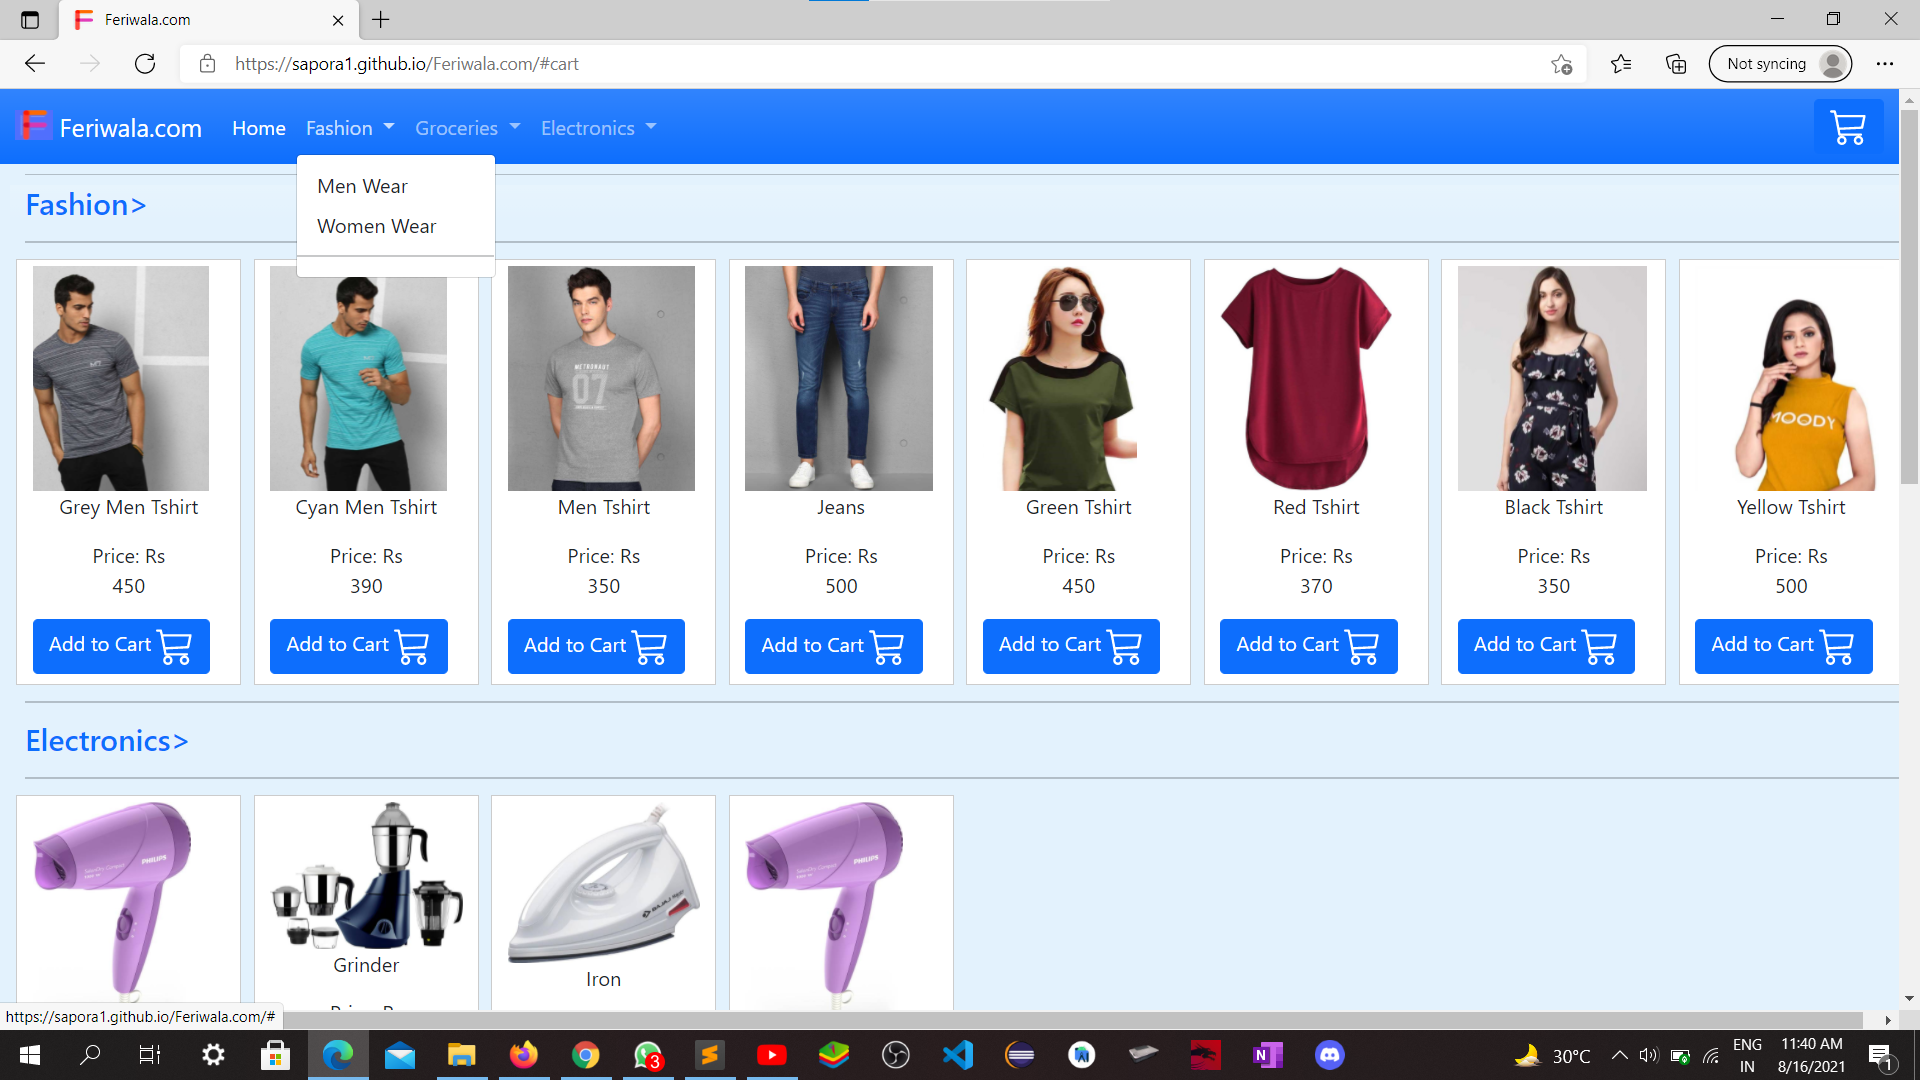The image size is (1920, 1080).
Task: Expand the Electronics dropdown in navbar
Action: 598,128
